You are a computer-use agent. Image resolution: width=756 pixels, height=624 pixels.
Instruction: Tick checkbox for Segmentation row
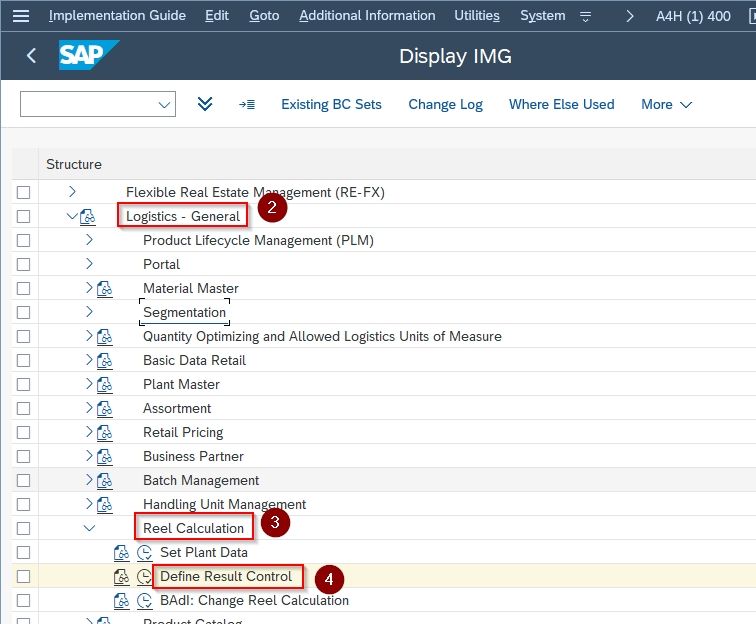pyautogui.click(x=23, y=312)
